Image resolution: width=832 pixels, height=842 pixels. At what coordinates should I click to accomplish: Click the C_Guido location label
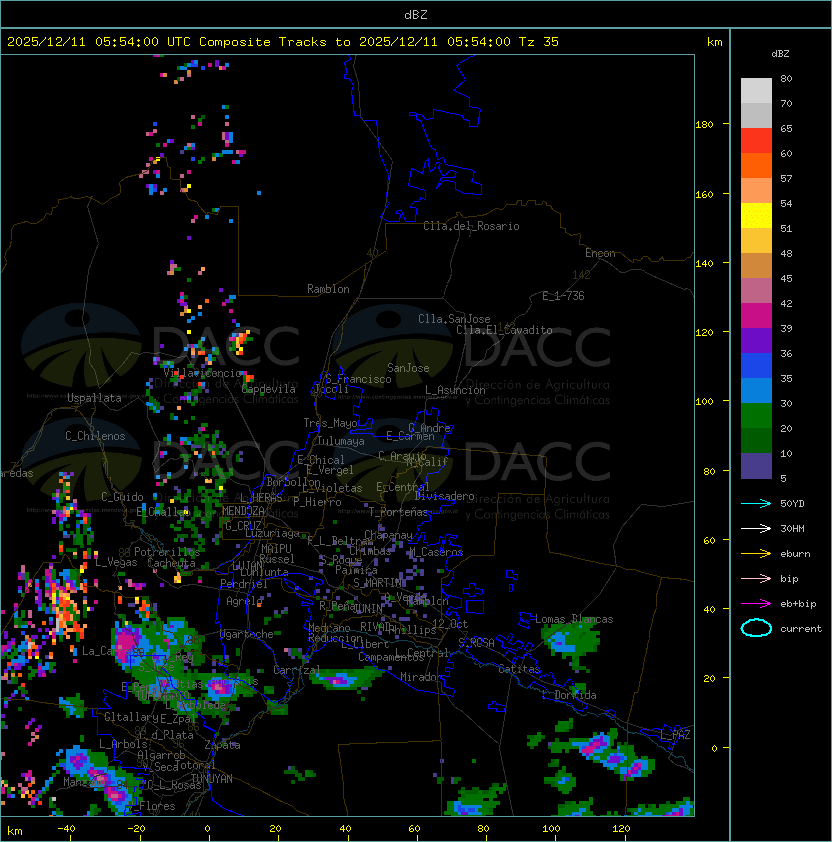[122, 497]
